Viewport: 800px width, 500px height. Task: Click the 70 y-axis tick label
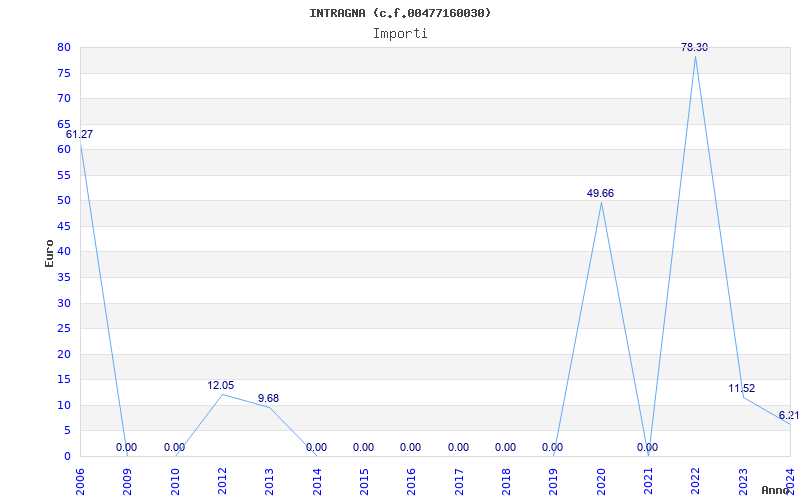click(x=64, y=99)
